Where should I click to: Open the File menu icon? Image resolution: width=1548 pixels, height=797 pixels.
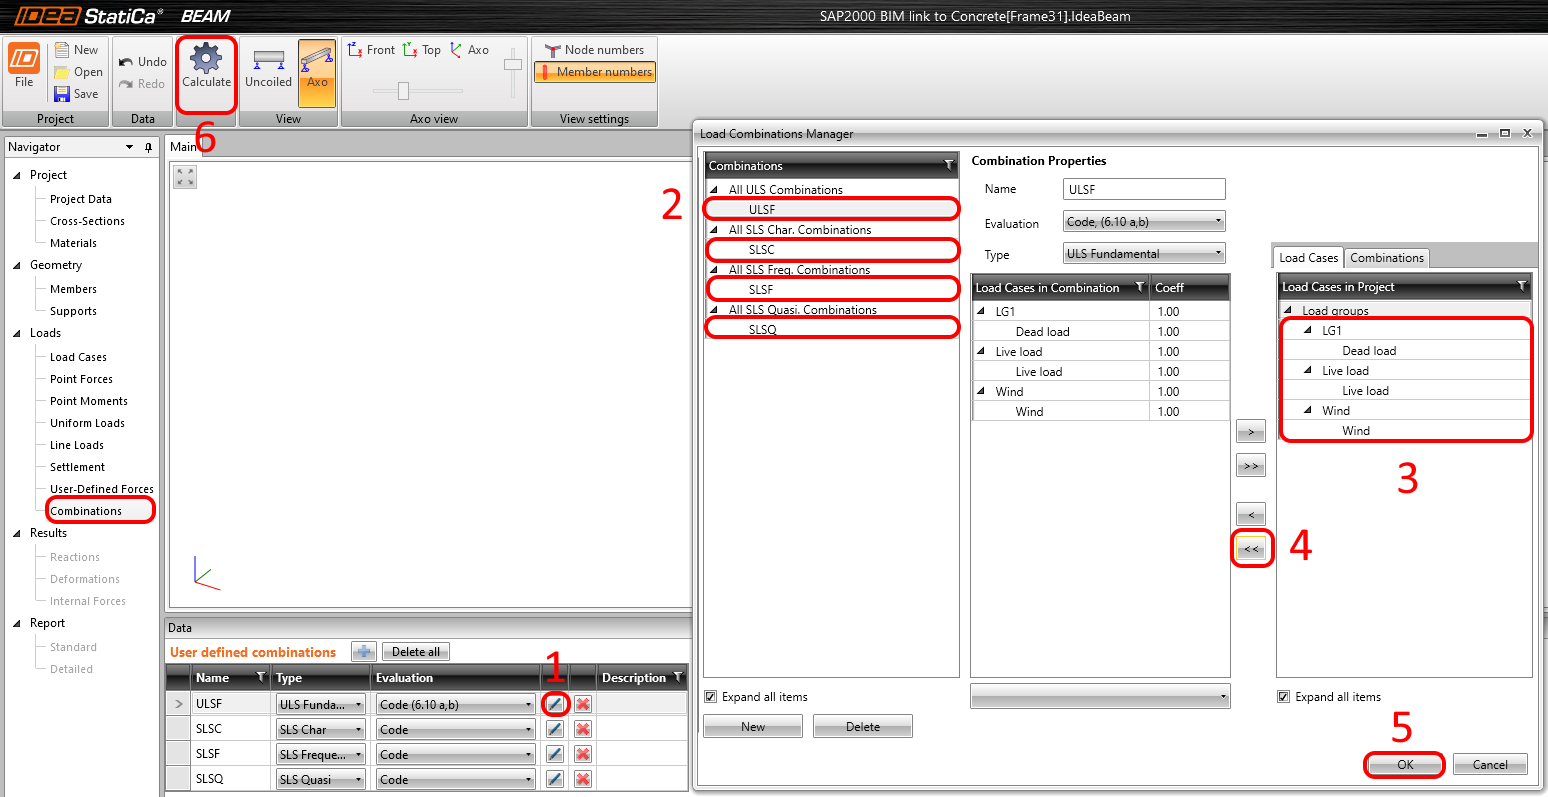[24, 58]
